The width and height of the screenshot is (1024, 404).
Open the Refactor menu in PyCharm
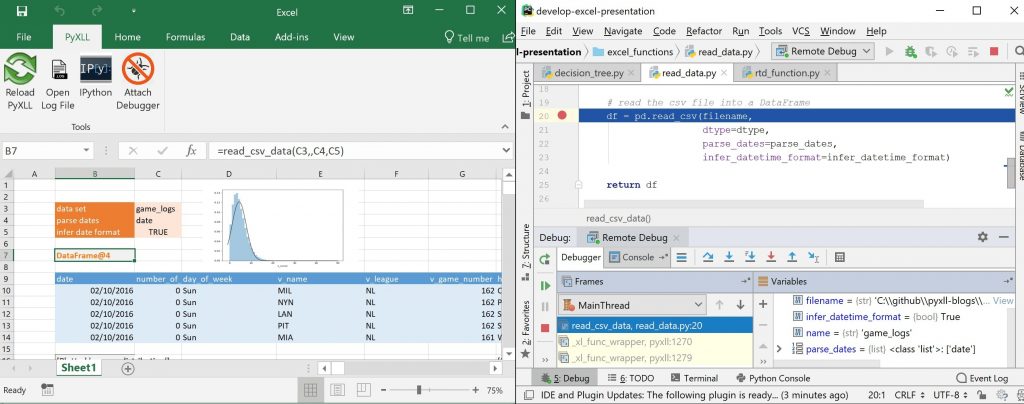[704, 31]
